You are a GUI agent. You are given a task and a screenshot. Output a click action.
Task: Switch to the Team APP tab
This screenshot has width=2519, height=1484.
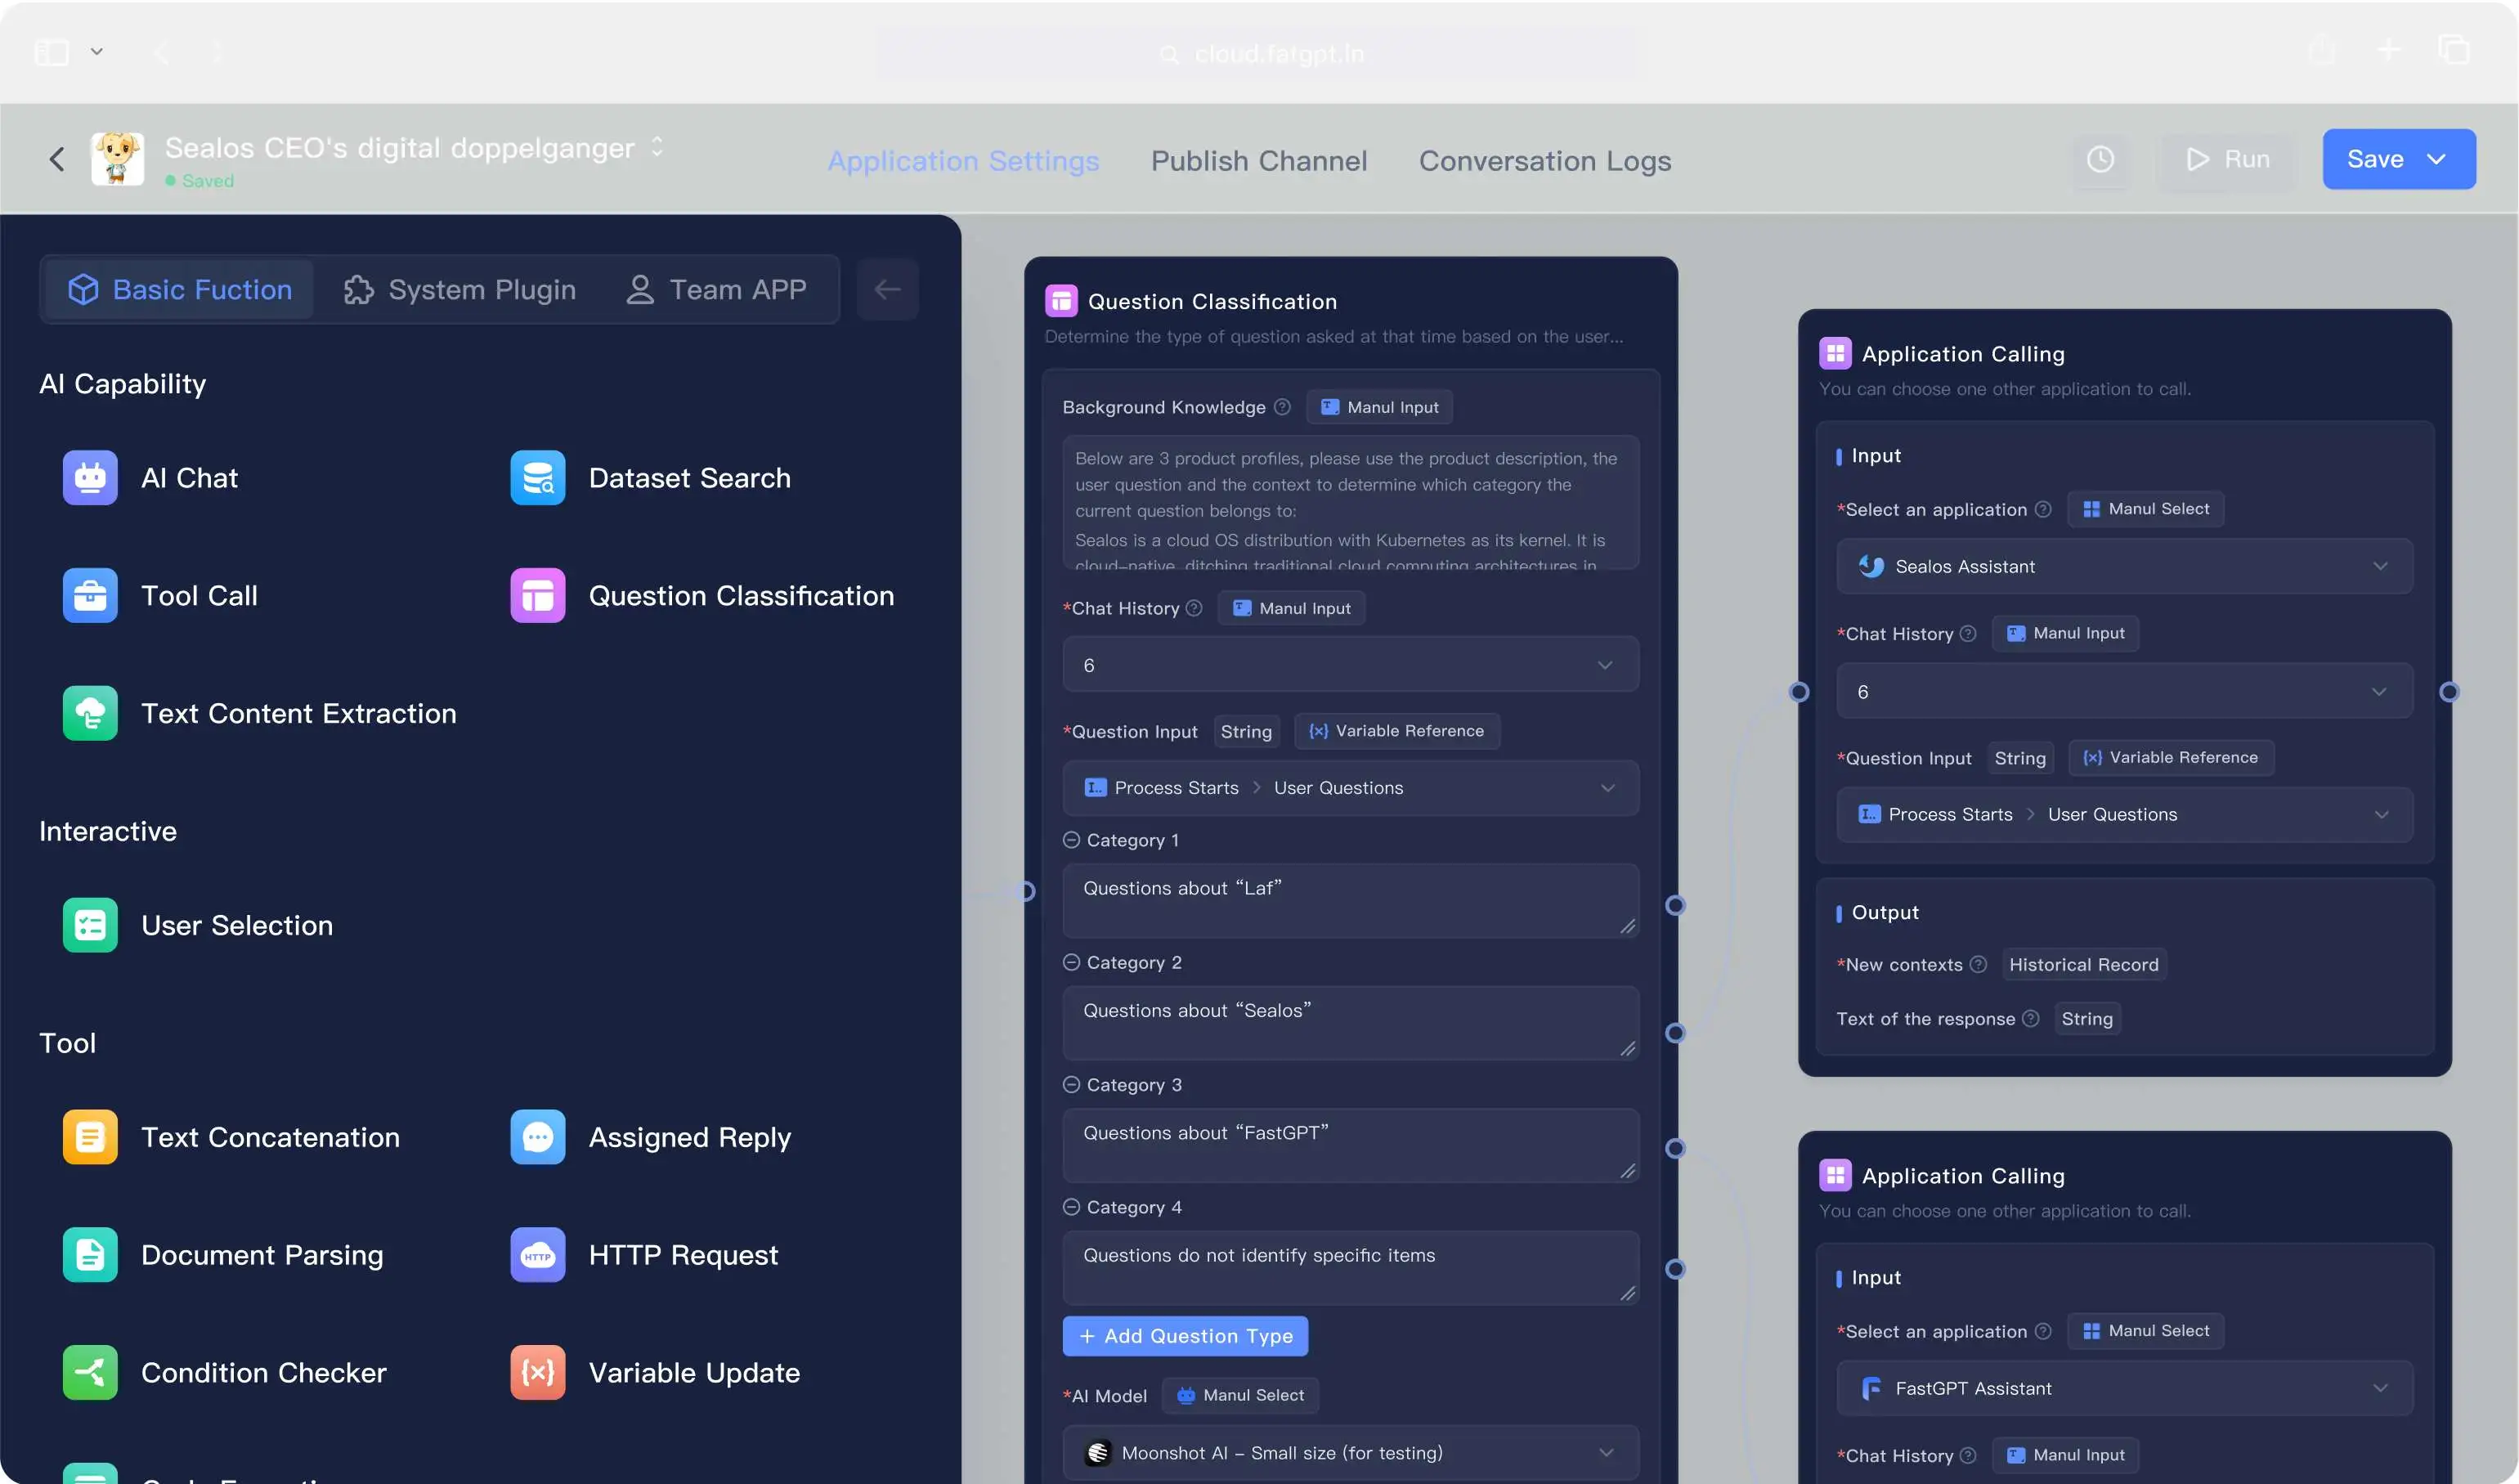[x=716, y=290]
